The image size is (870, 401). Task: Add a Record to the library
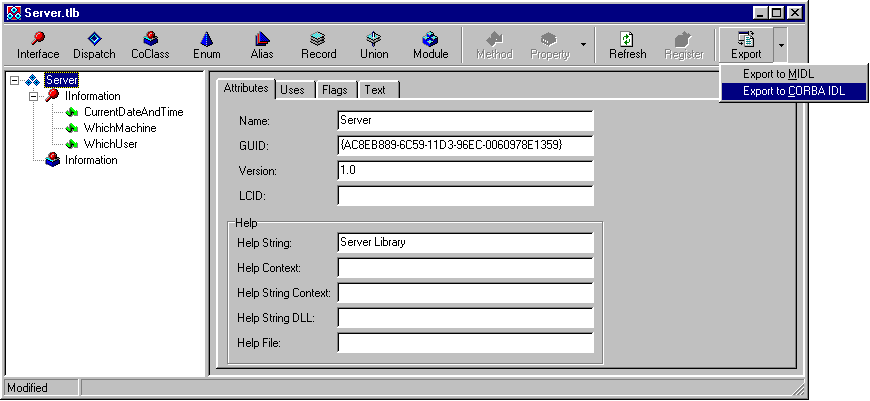[318, 45]
